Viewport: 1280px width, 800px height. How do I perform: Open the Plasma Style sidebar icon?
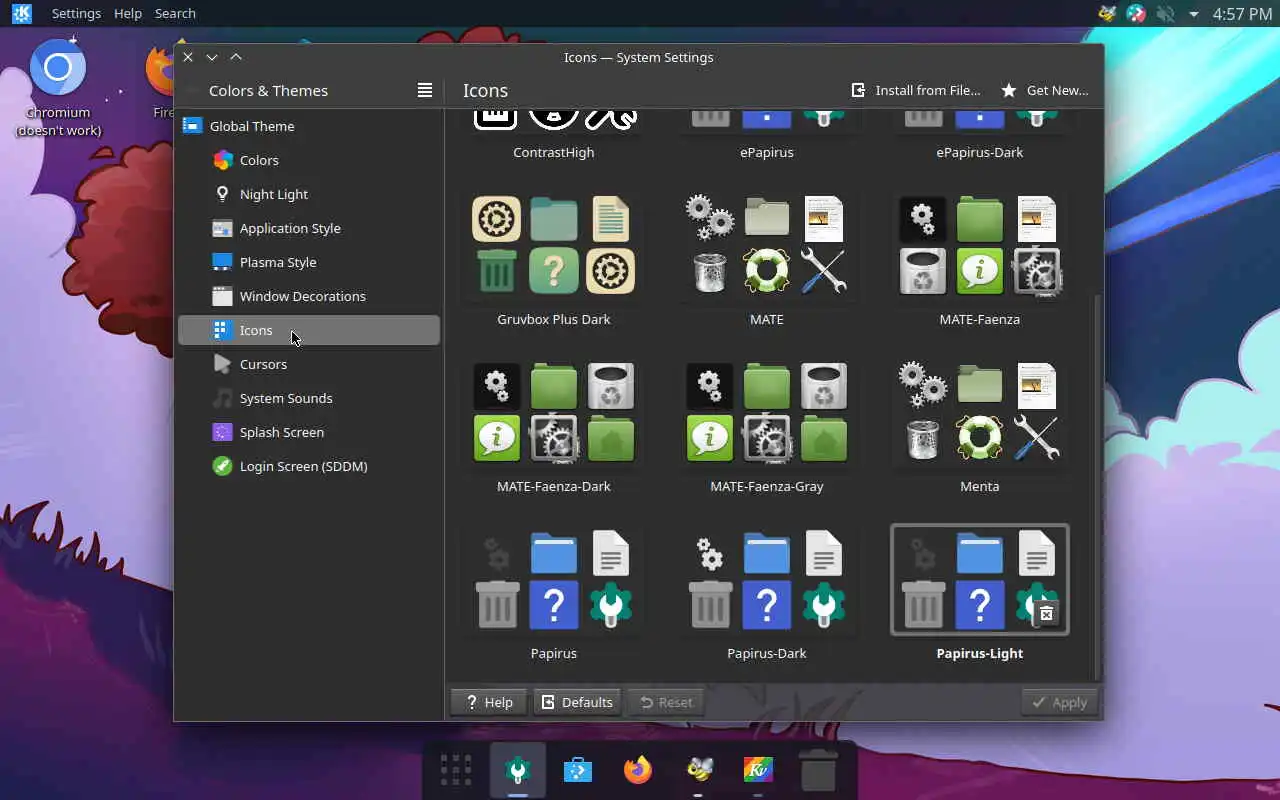[223, 262]
